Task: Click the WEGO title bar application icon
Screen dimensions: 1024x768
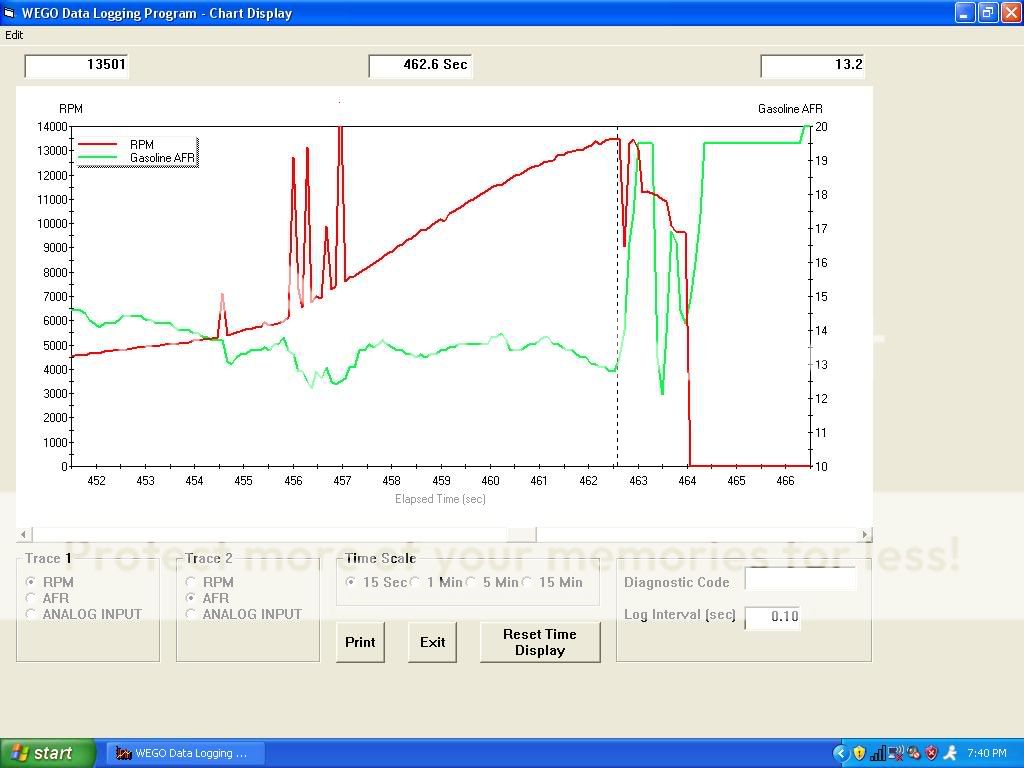Action: [9, 13]
